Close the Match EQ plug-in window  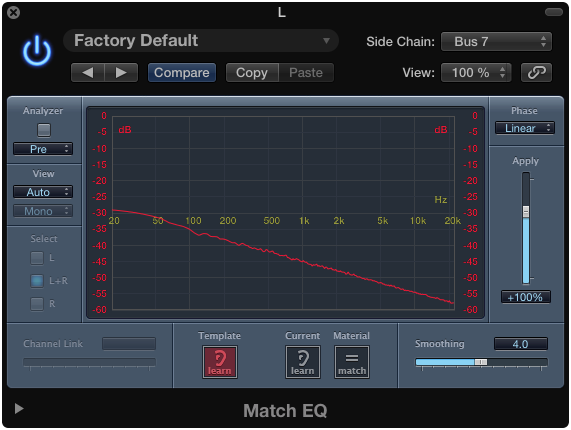pyautogui.click(x=13, y=13)
